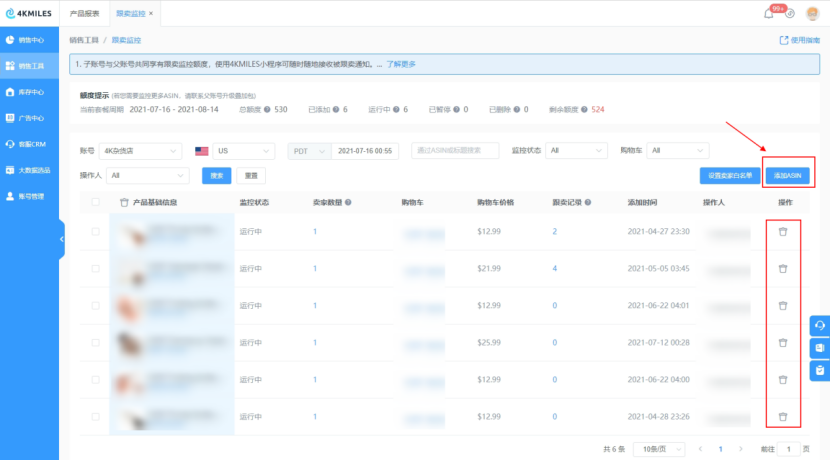Open the floating customer service headset icon
This screenshot has width=830, height=461.
point(819,326)
